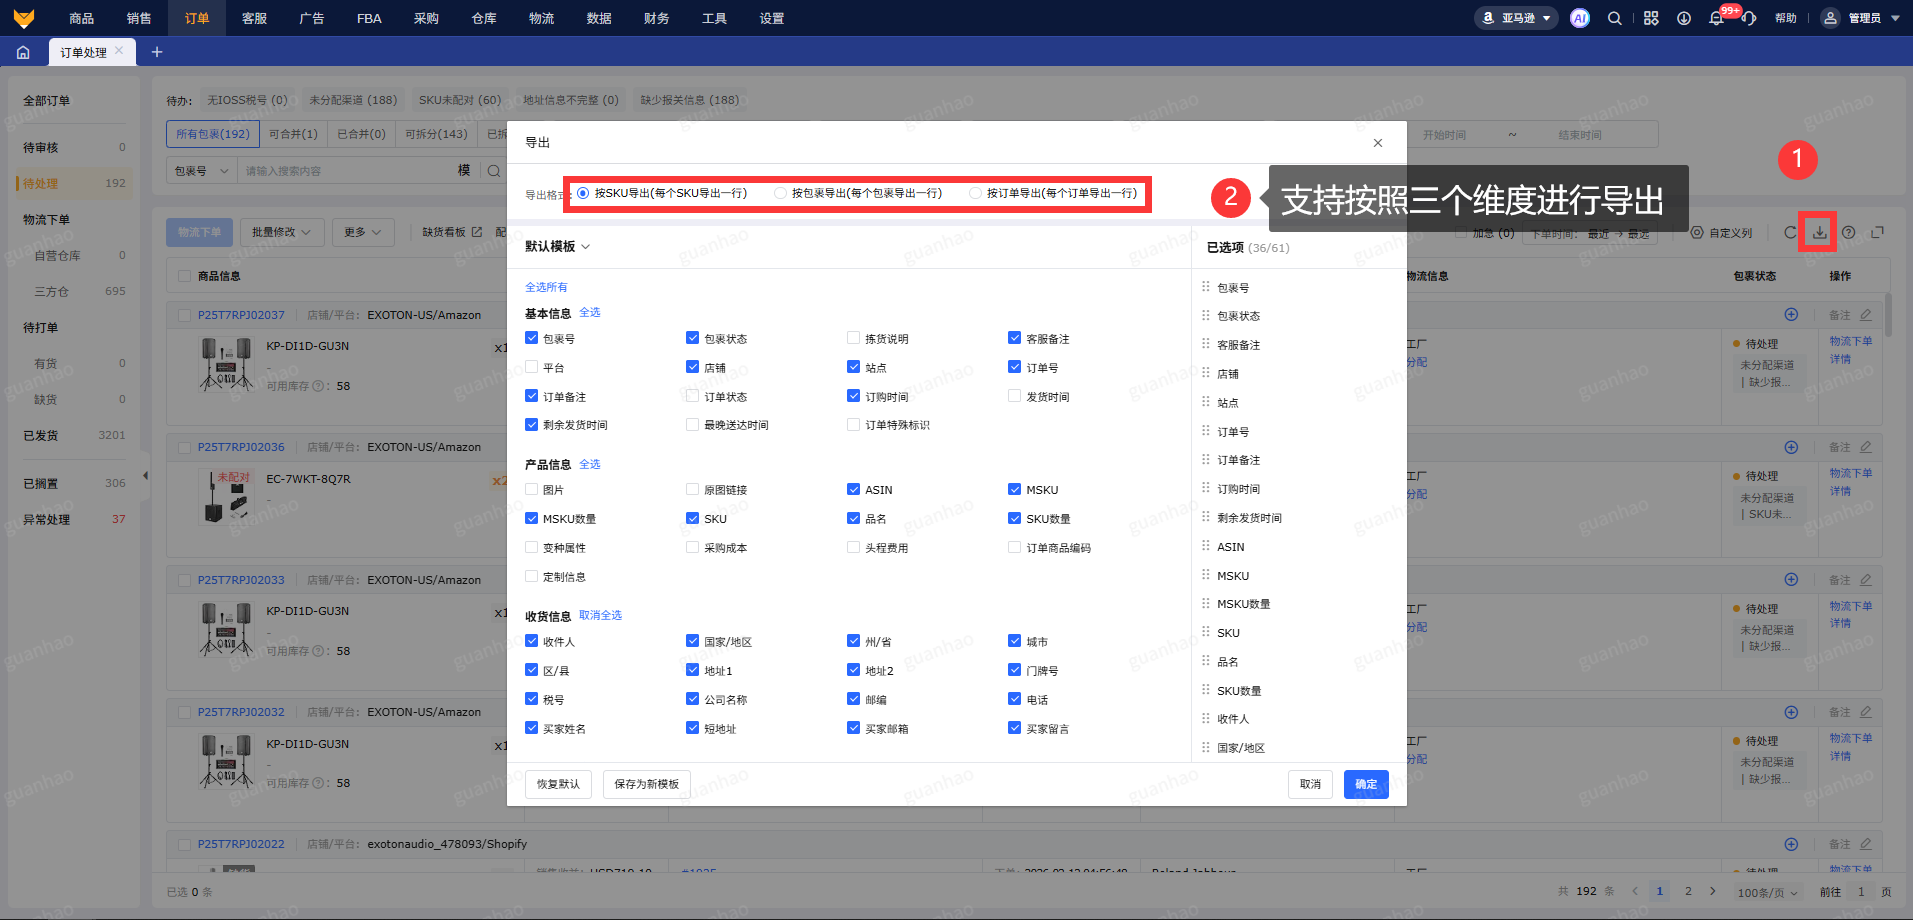Open the customer service headset icon

(1749, 18)
